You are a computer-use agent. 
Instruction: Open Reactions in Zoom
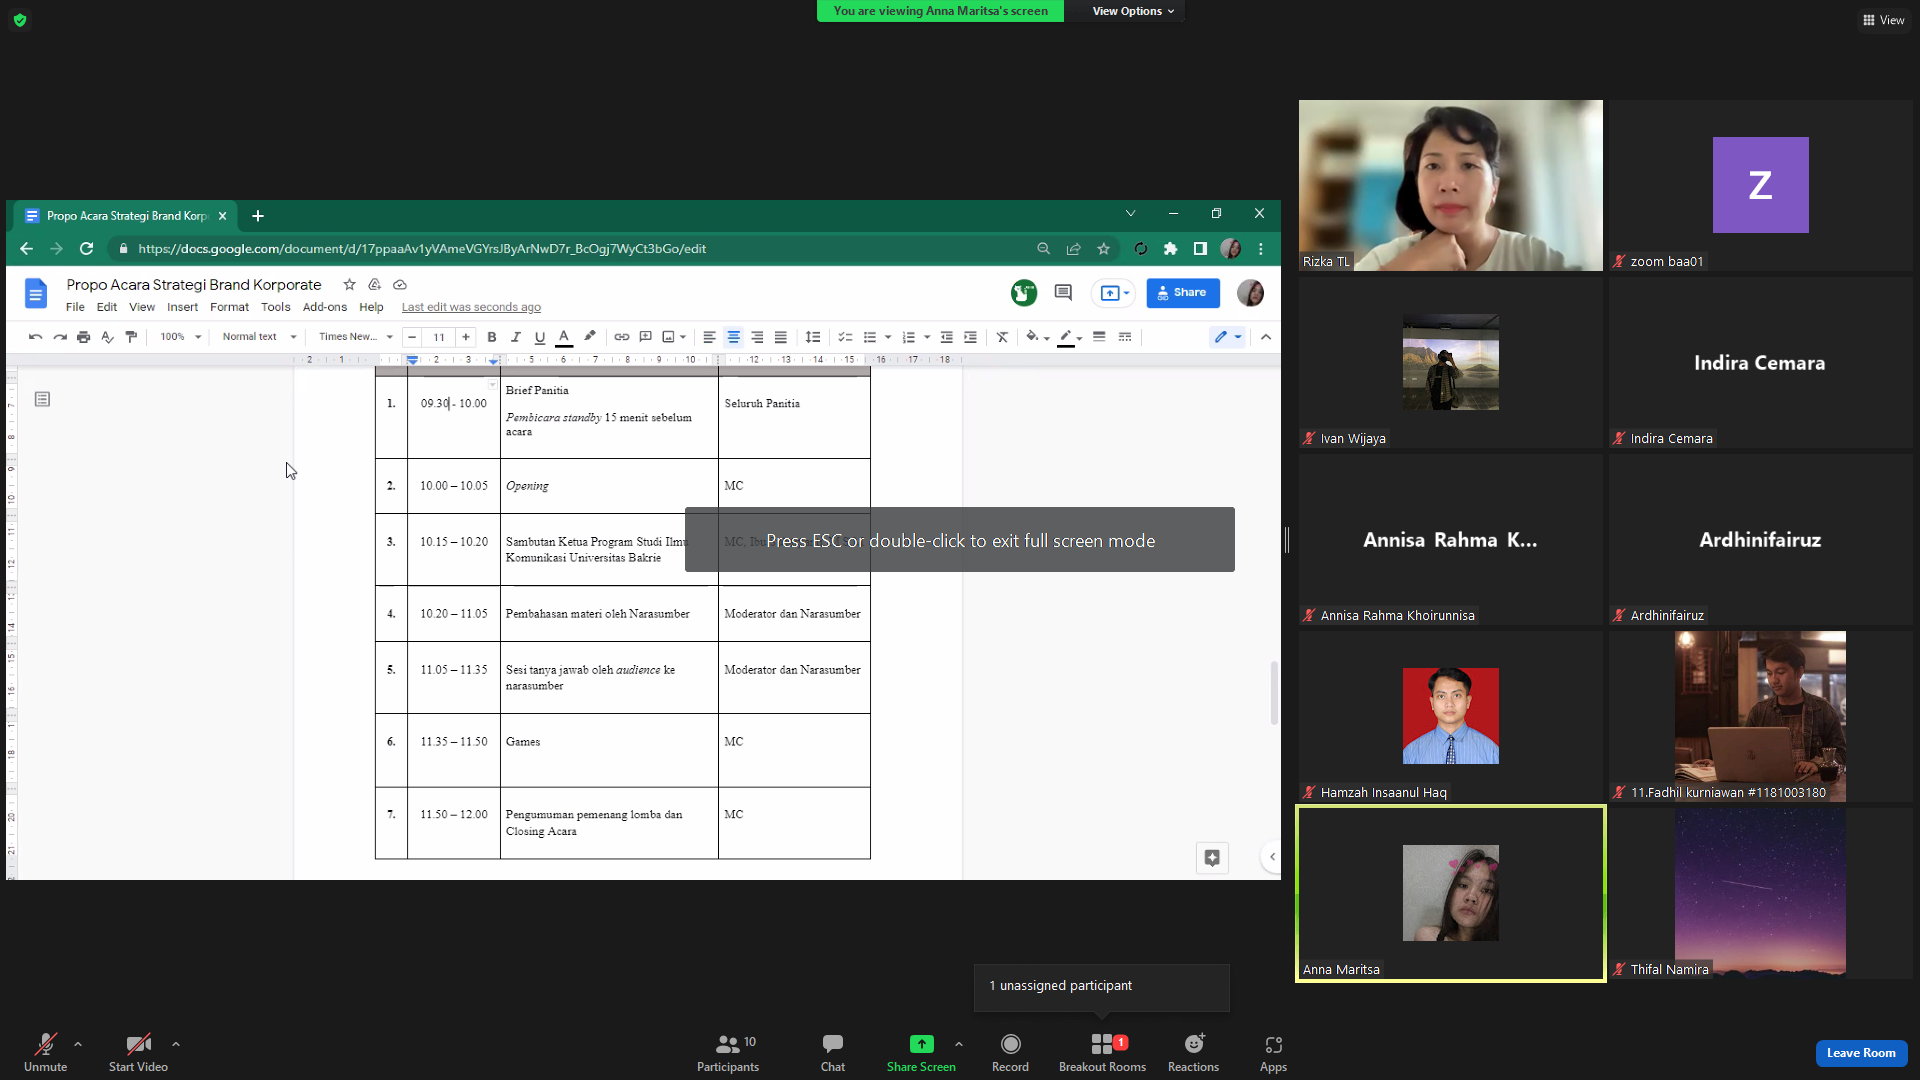(1193, 1053)
